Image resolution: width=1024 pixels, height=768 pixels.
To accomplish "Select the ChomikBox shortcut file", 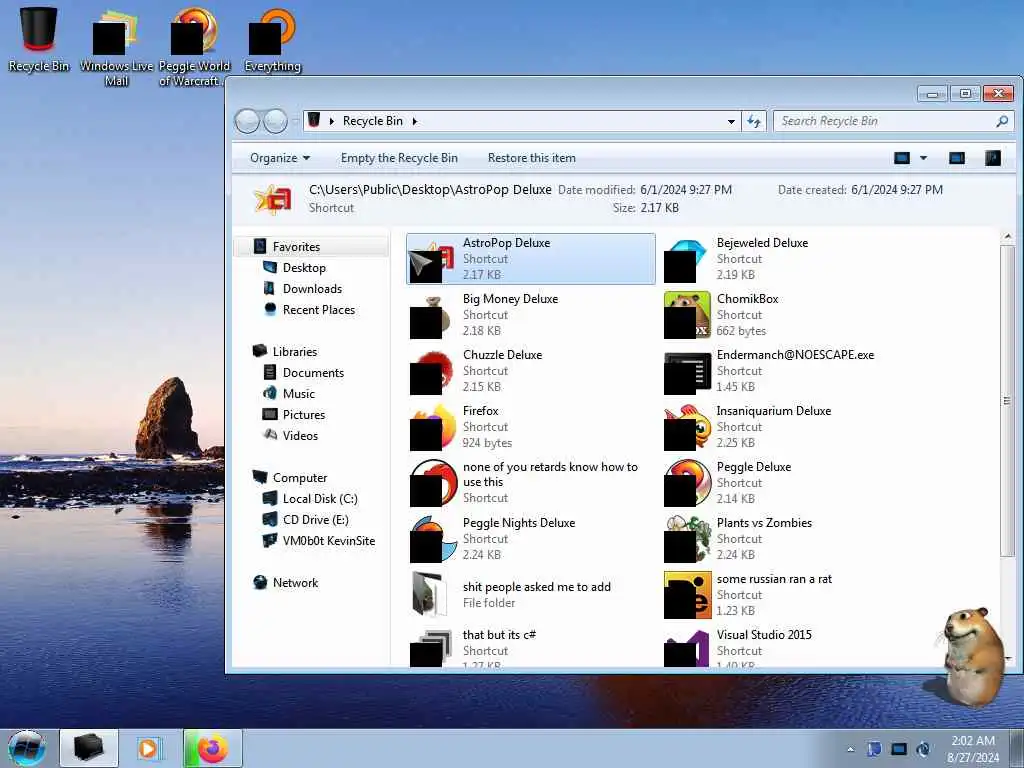I will [x=784, y=315].
